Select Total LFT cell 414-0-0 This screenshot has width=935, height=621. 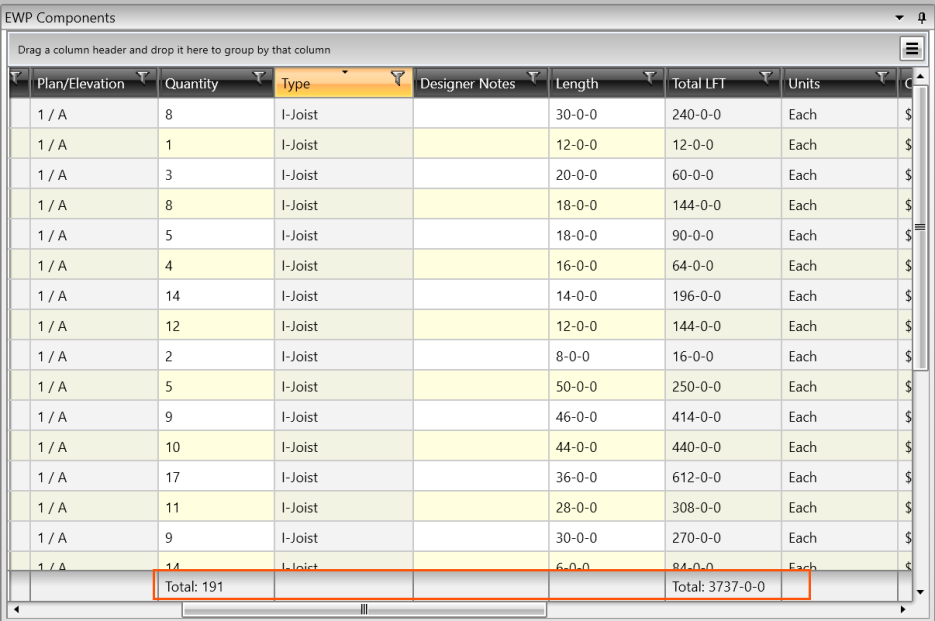point(723,417)
